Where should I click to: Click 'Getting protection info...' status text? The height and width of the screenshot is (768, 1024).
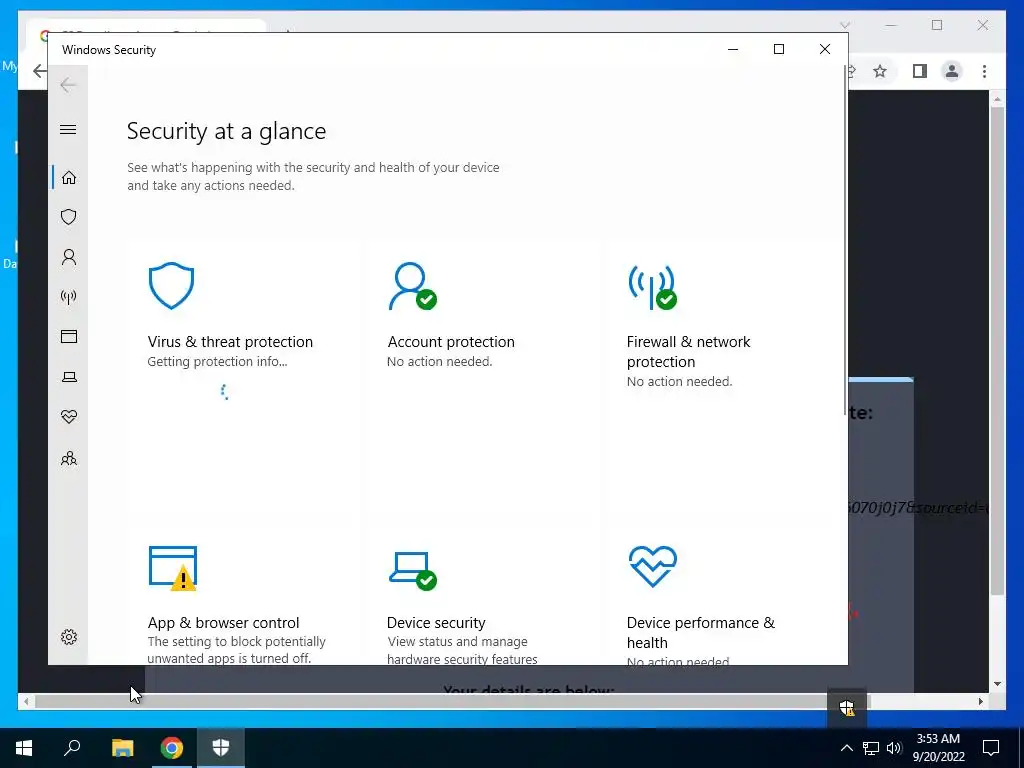click(217, 361)
